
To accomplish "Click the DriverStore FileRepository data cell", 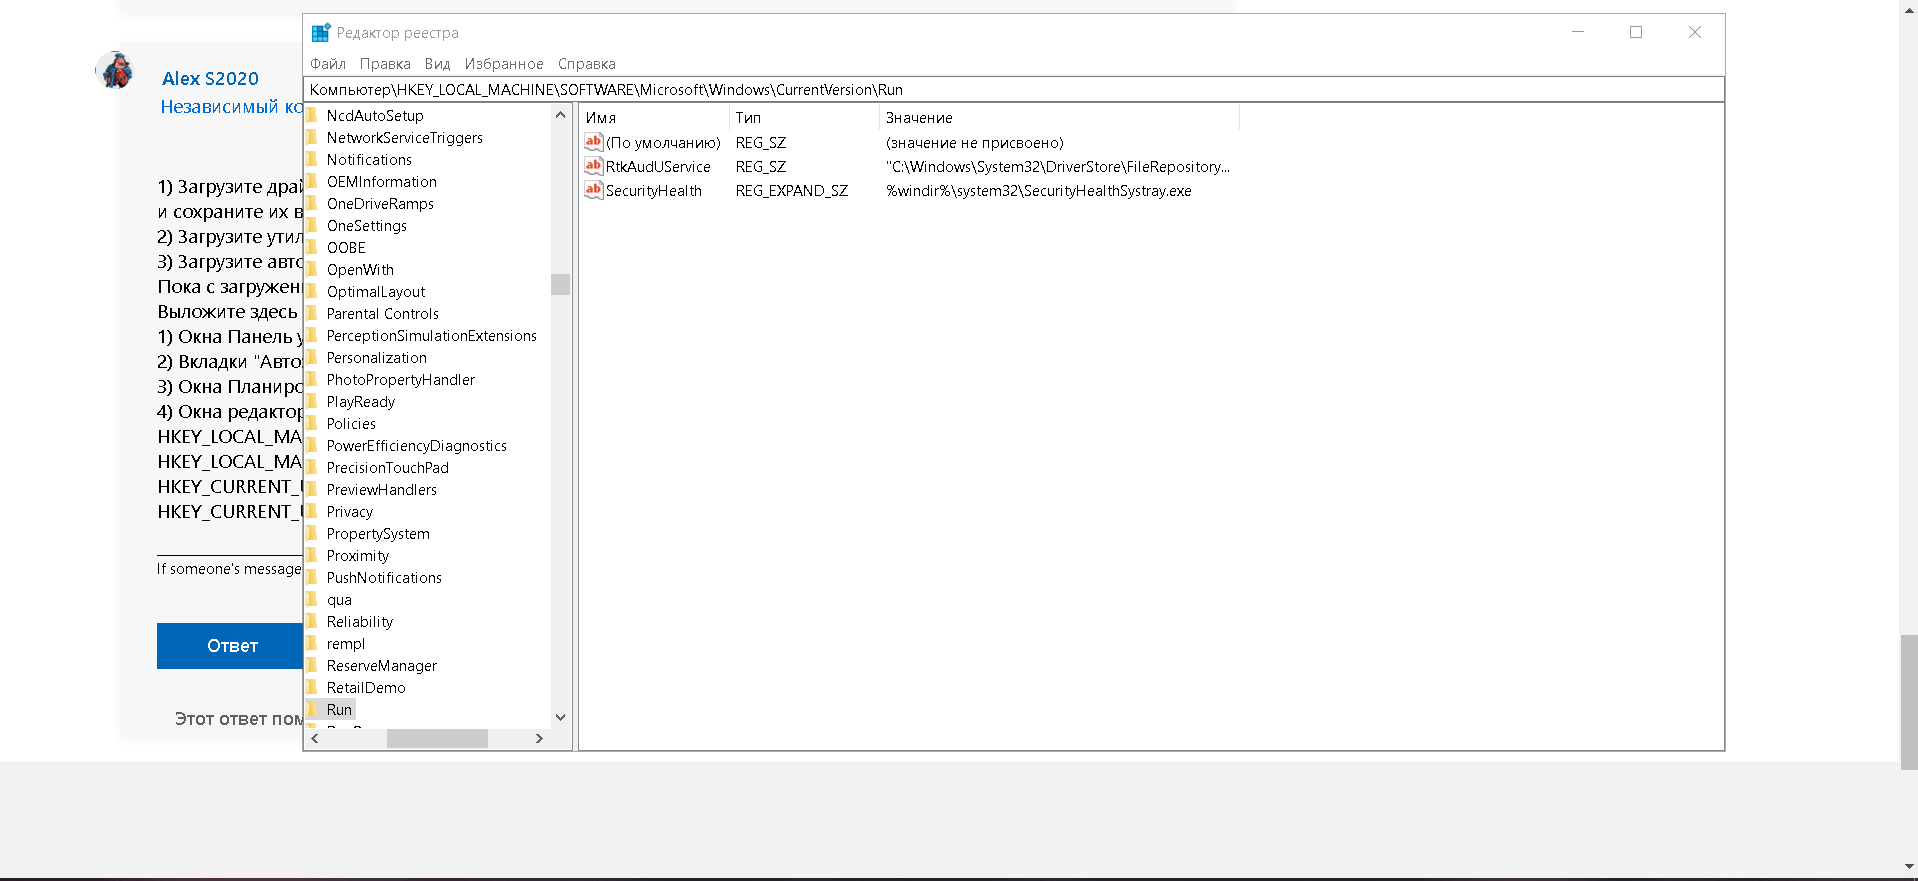I will pos(1058,167).
